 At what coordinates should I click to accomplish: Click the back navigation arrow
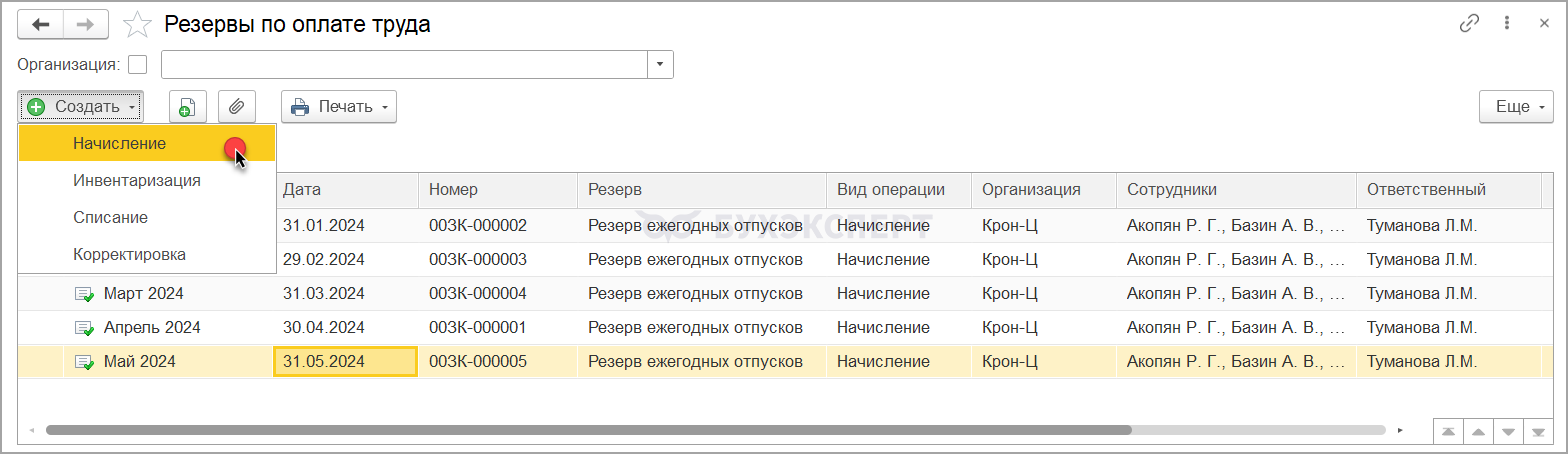coord(41,25)
